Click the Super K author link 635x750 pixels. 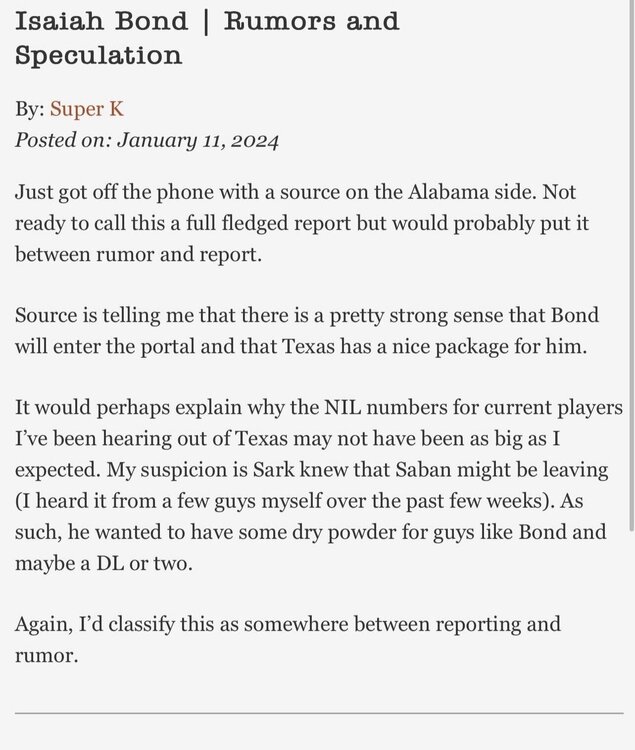87,109
